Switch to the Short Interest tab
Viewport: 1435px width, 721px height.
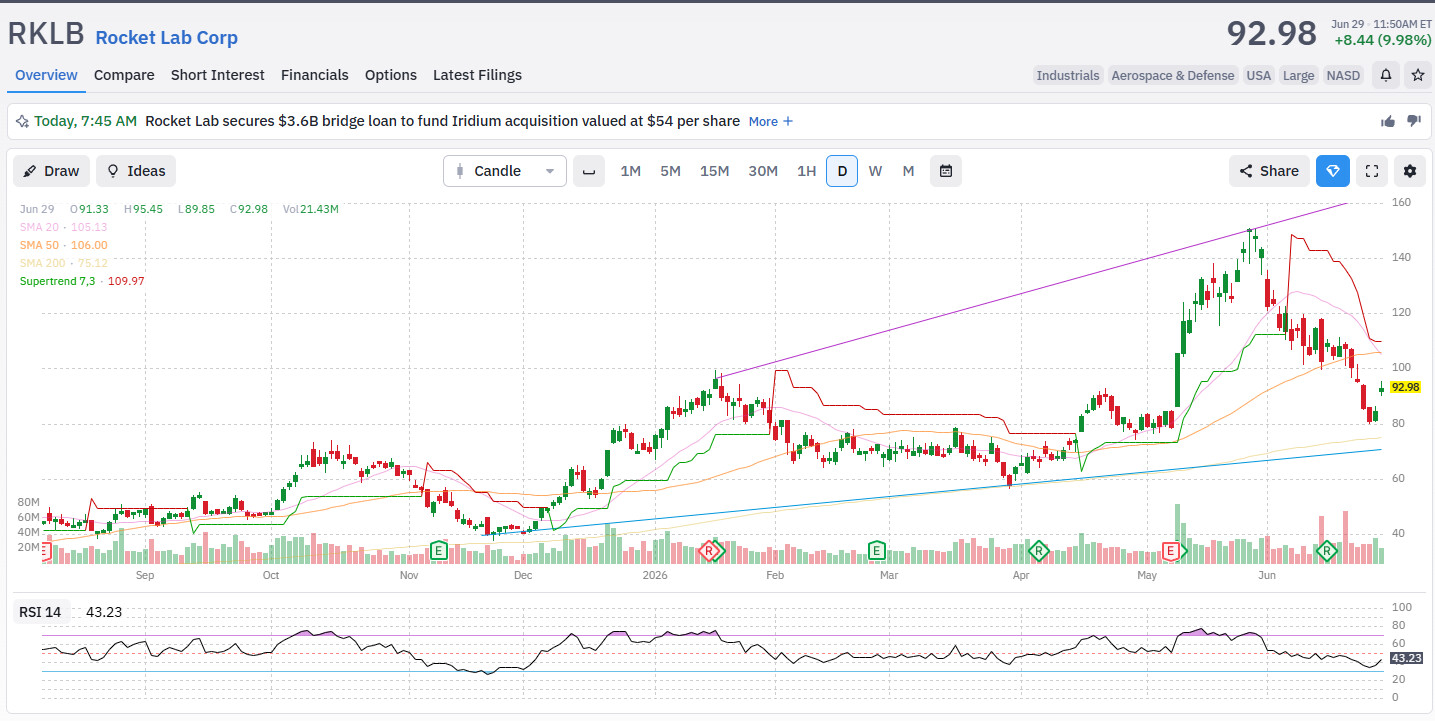coord(218,75)
